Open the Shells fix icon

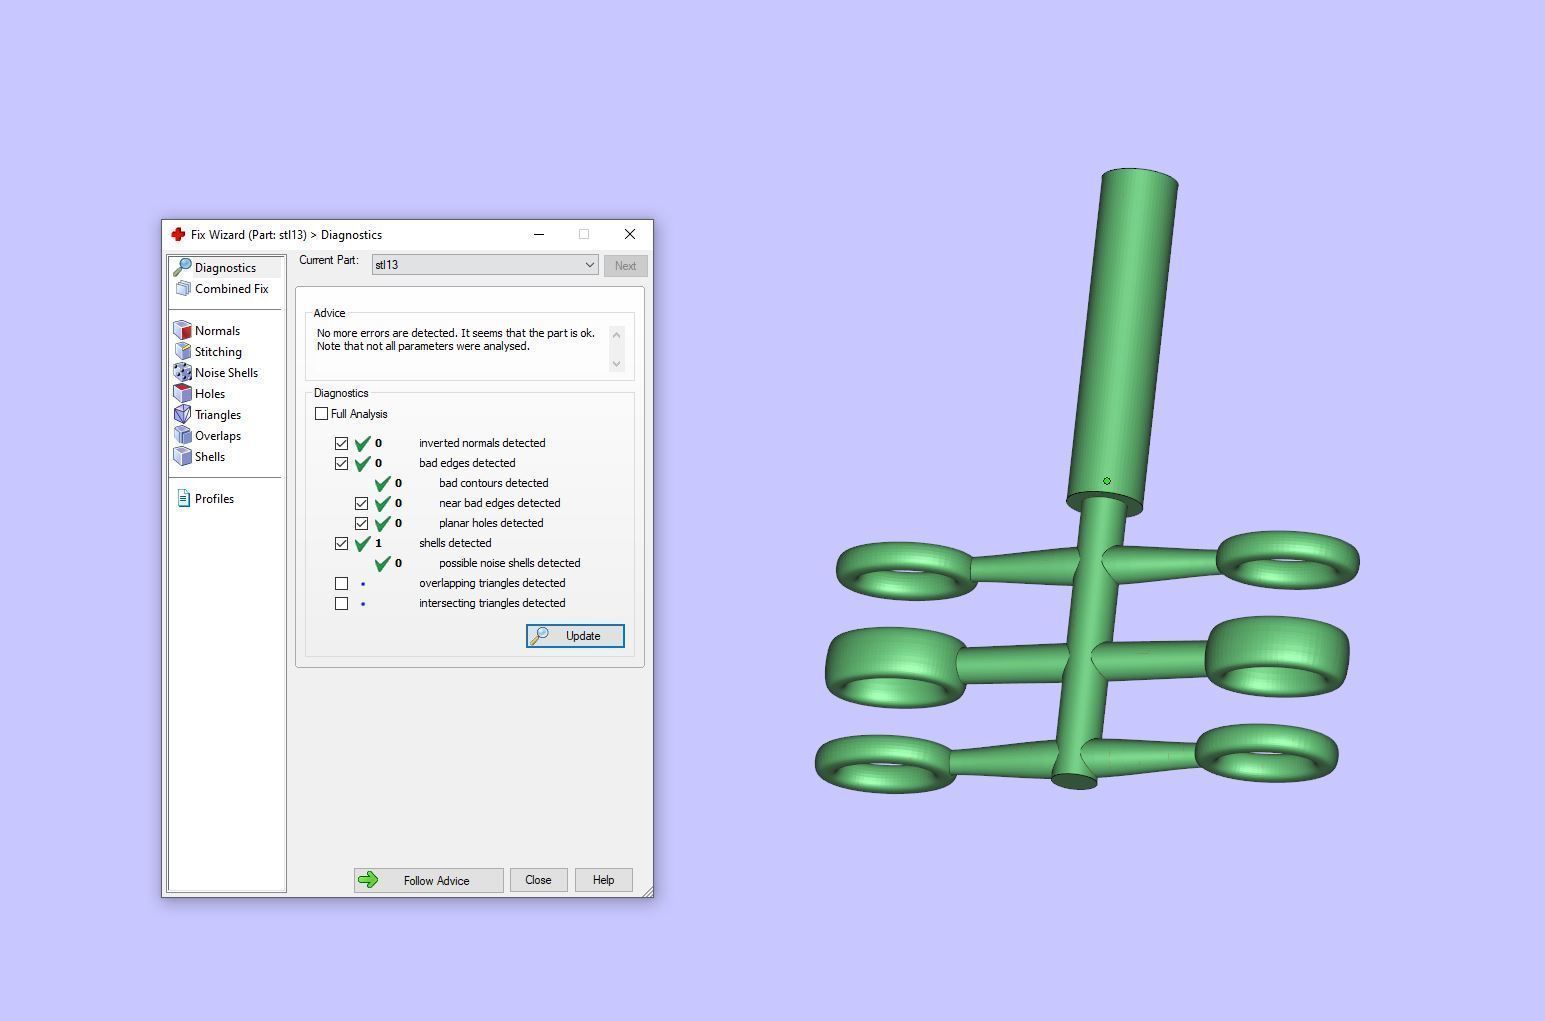point(182,456)
